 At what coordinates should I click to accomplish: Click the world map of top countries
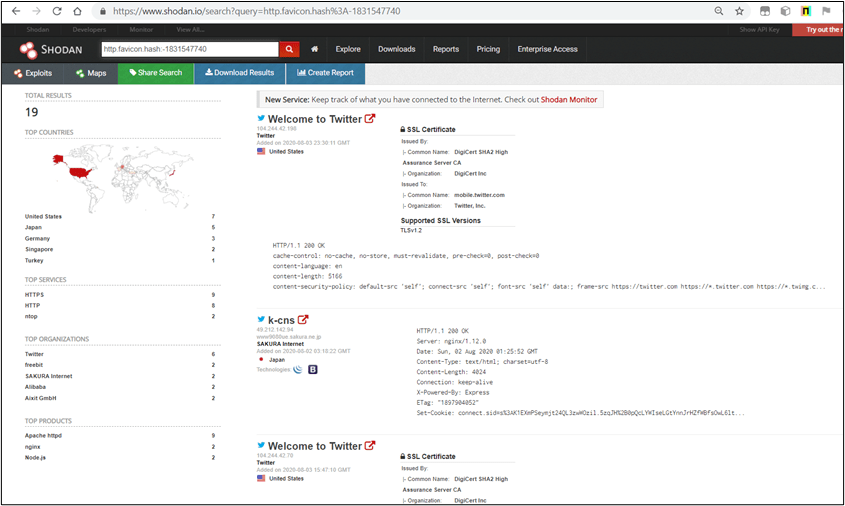click(123, 177)
